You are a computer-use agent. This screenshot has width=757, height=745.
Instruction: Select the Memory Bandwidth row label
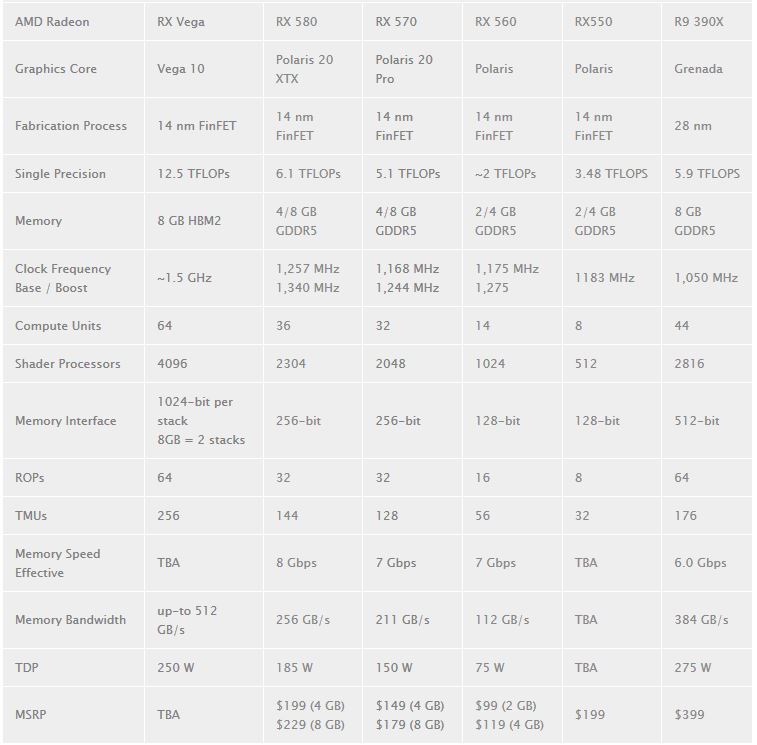tap(70, 619)
